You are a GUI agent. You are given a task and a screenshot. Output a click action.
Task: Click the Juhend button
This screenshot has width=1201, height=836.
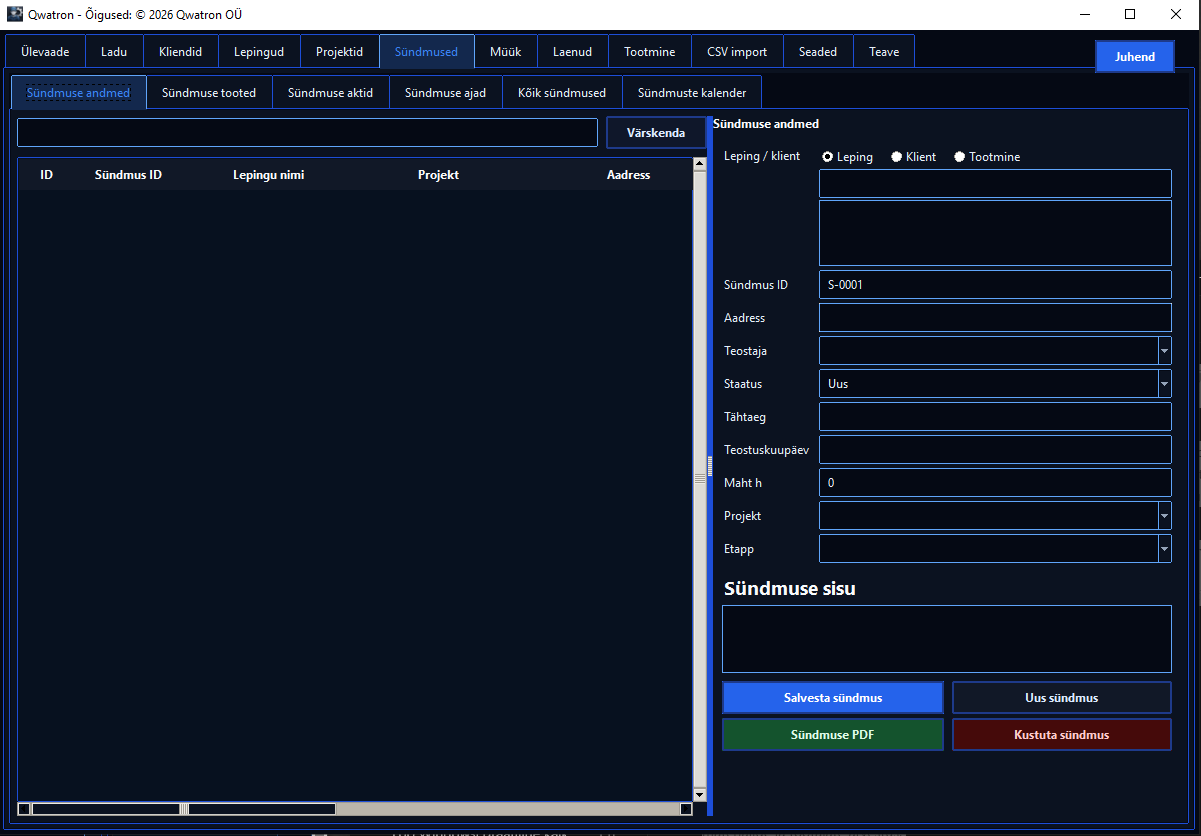(x=1135, y=57)
